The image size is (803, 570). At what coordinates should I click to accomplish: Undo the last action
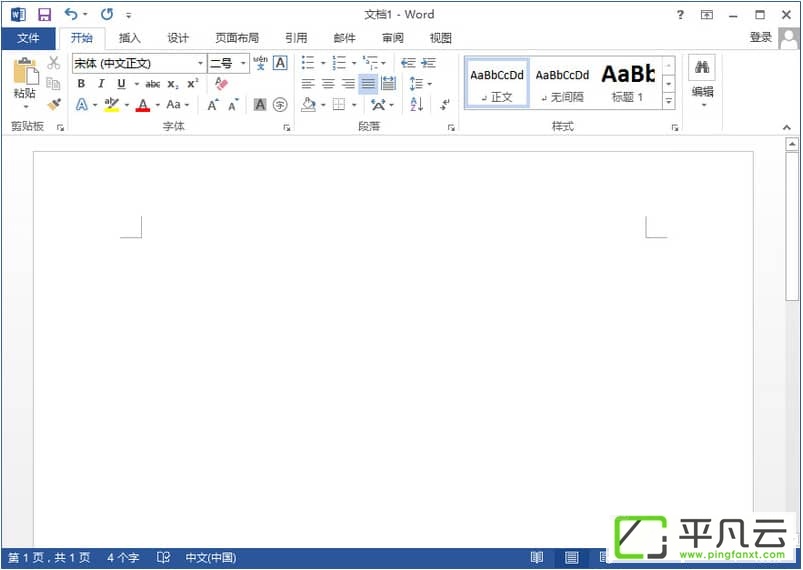[x=71, y=14]
